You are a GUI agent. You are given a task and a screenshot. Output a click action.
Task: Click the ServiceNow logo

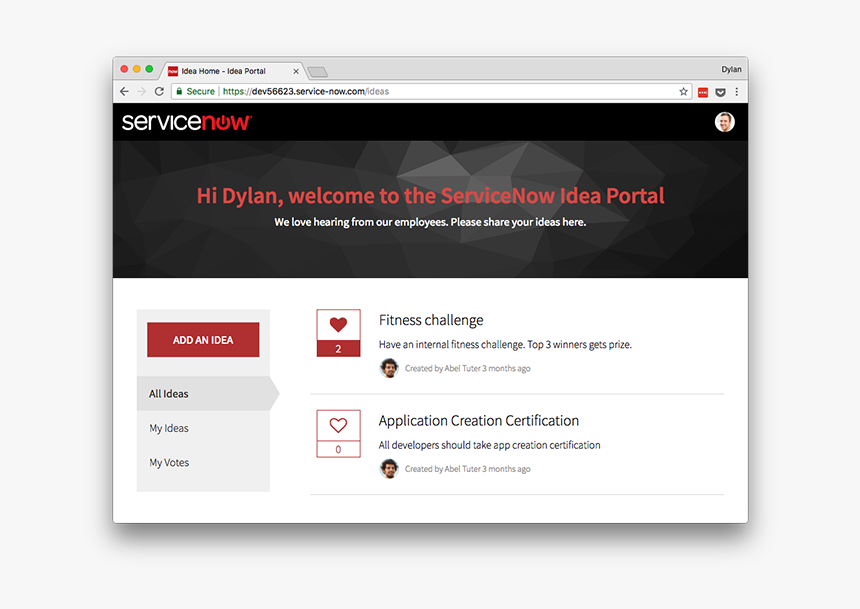186,122
